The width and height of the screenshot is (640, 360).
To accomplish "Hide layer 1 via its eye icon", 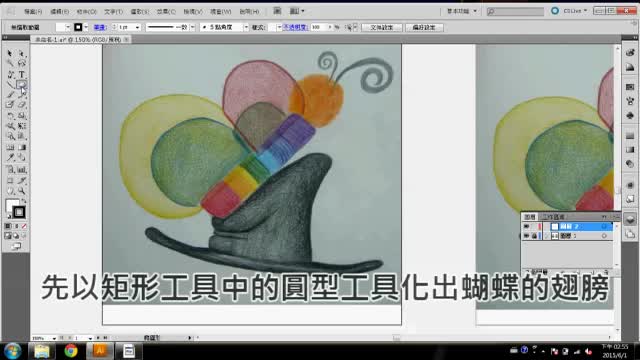I will click(527, 236).
